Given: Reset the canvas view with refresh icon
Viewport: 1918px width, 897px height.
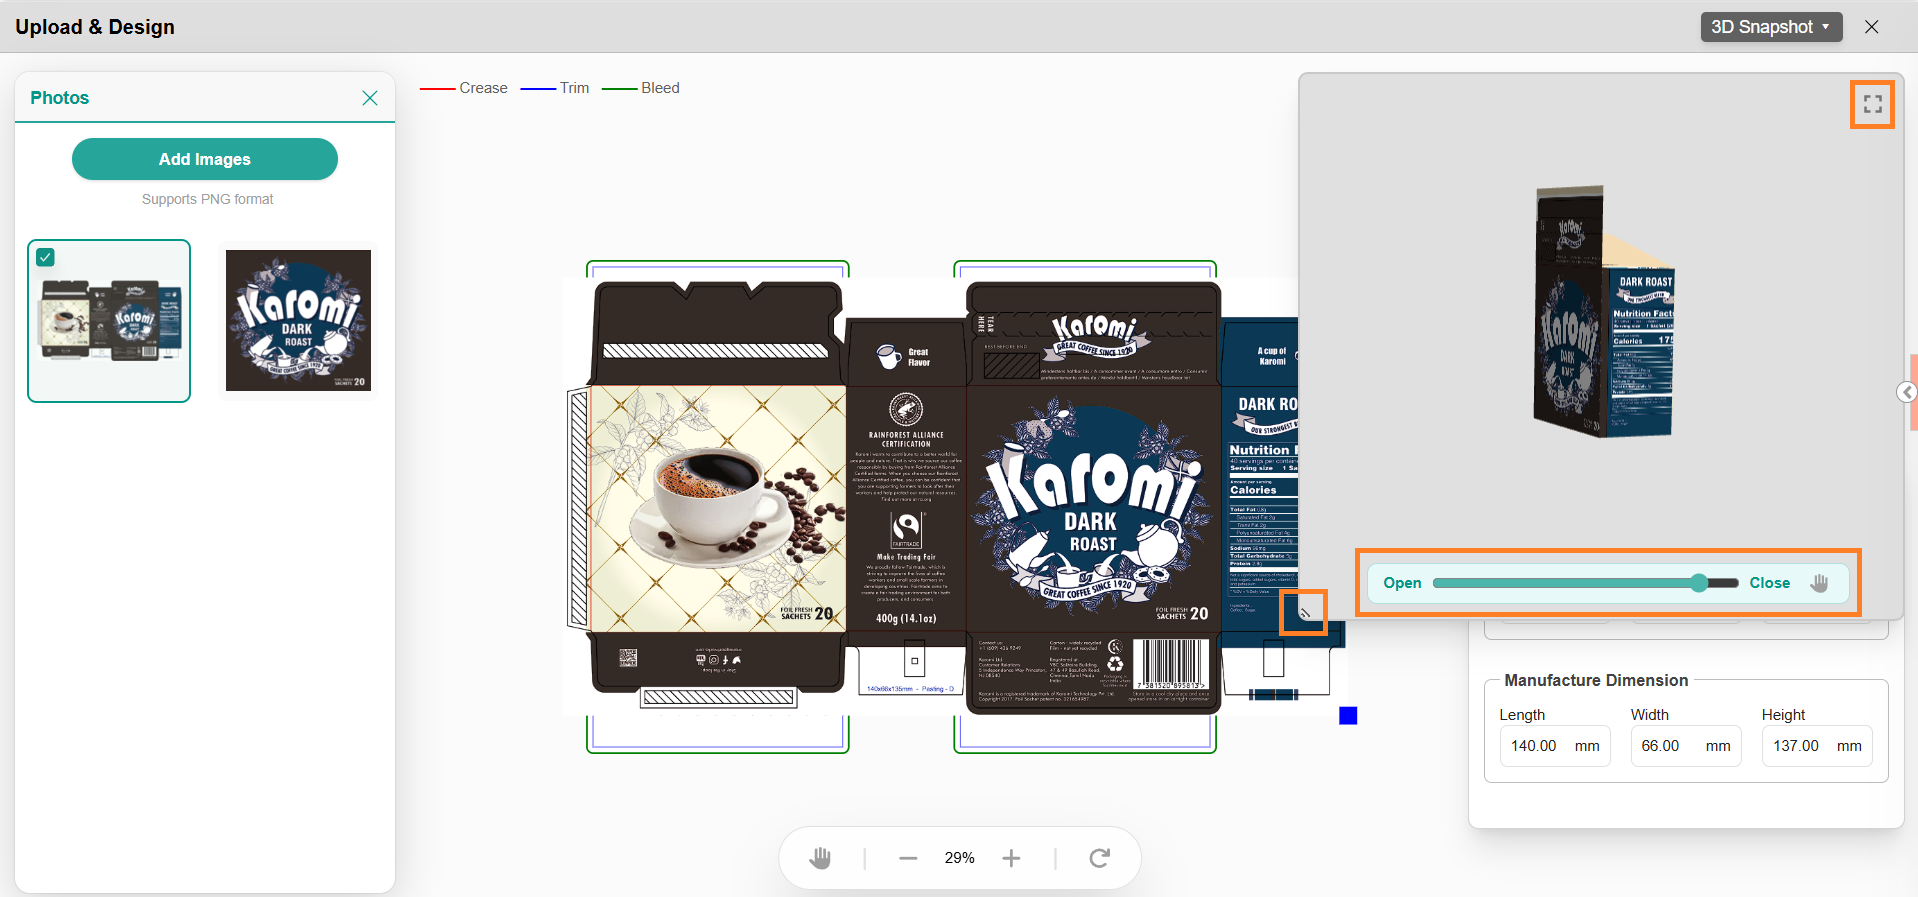Looking at the screenshot, I should 1099,858.
